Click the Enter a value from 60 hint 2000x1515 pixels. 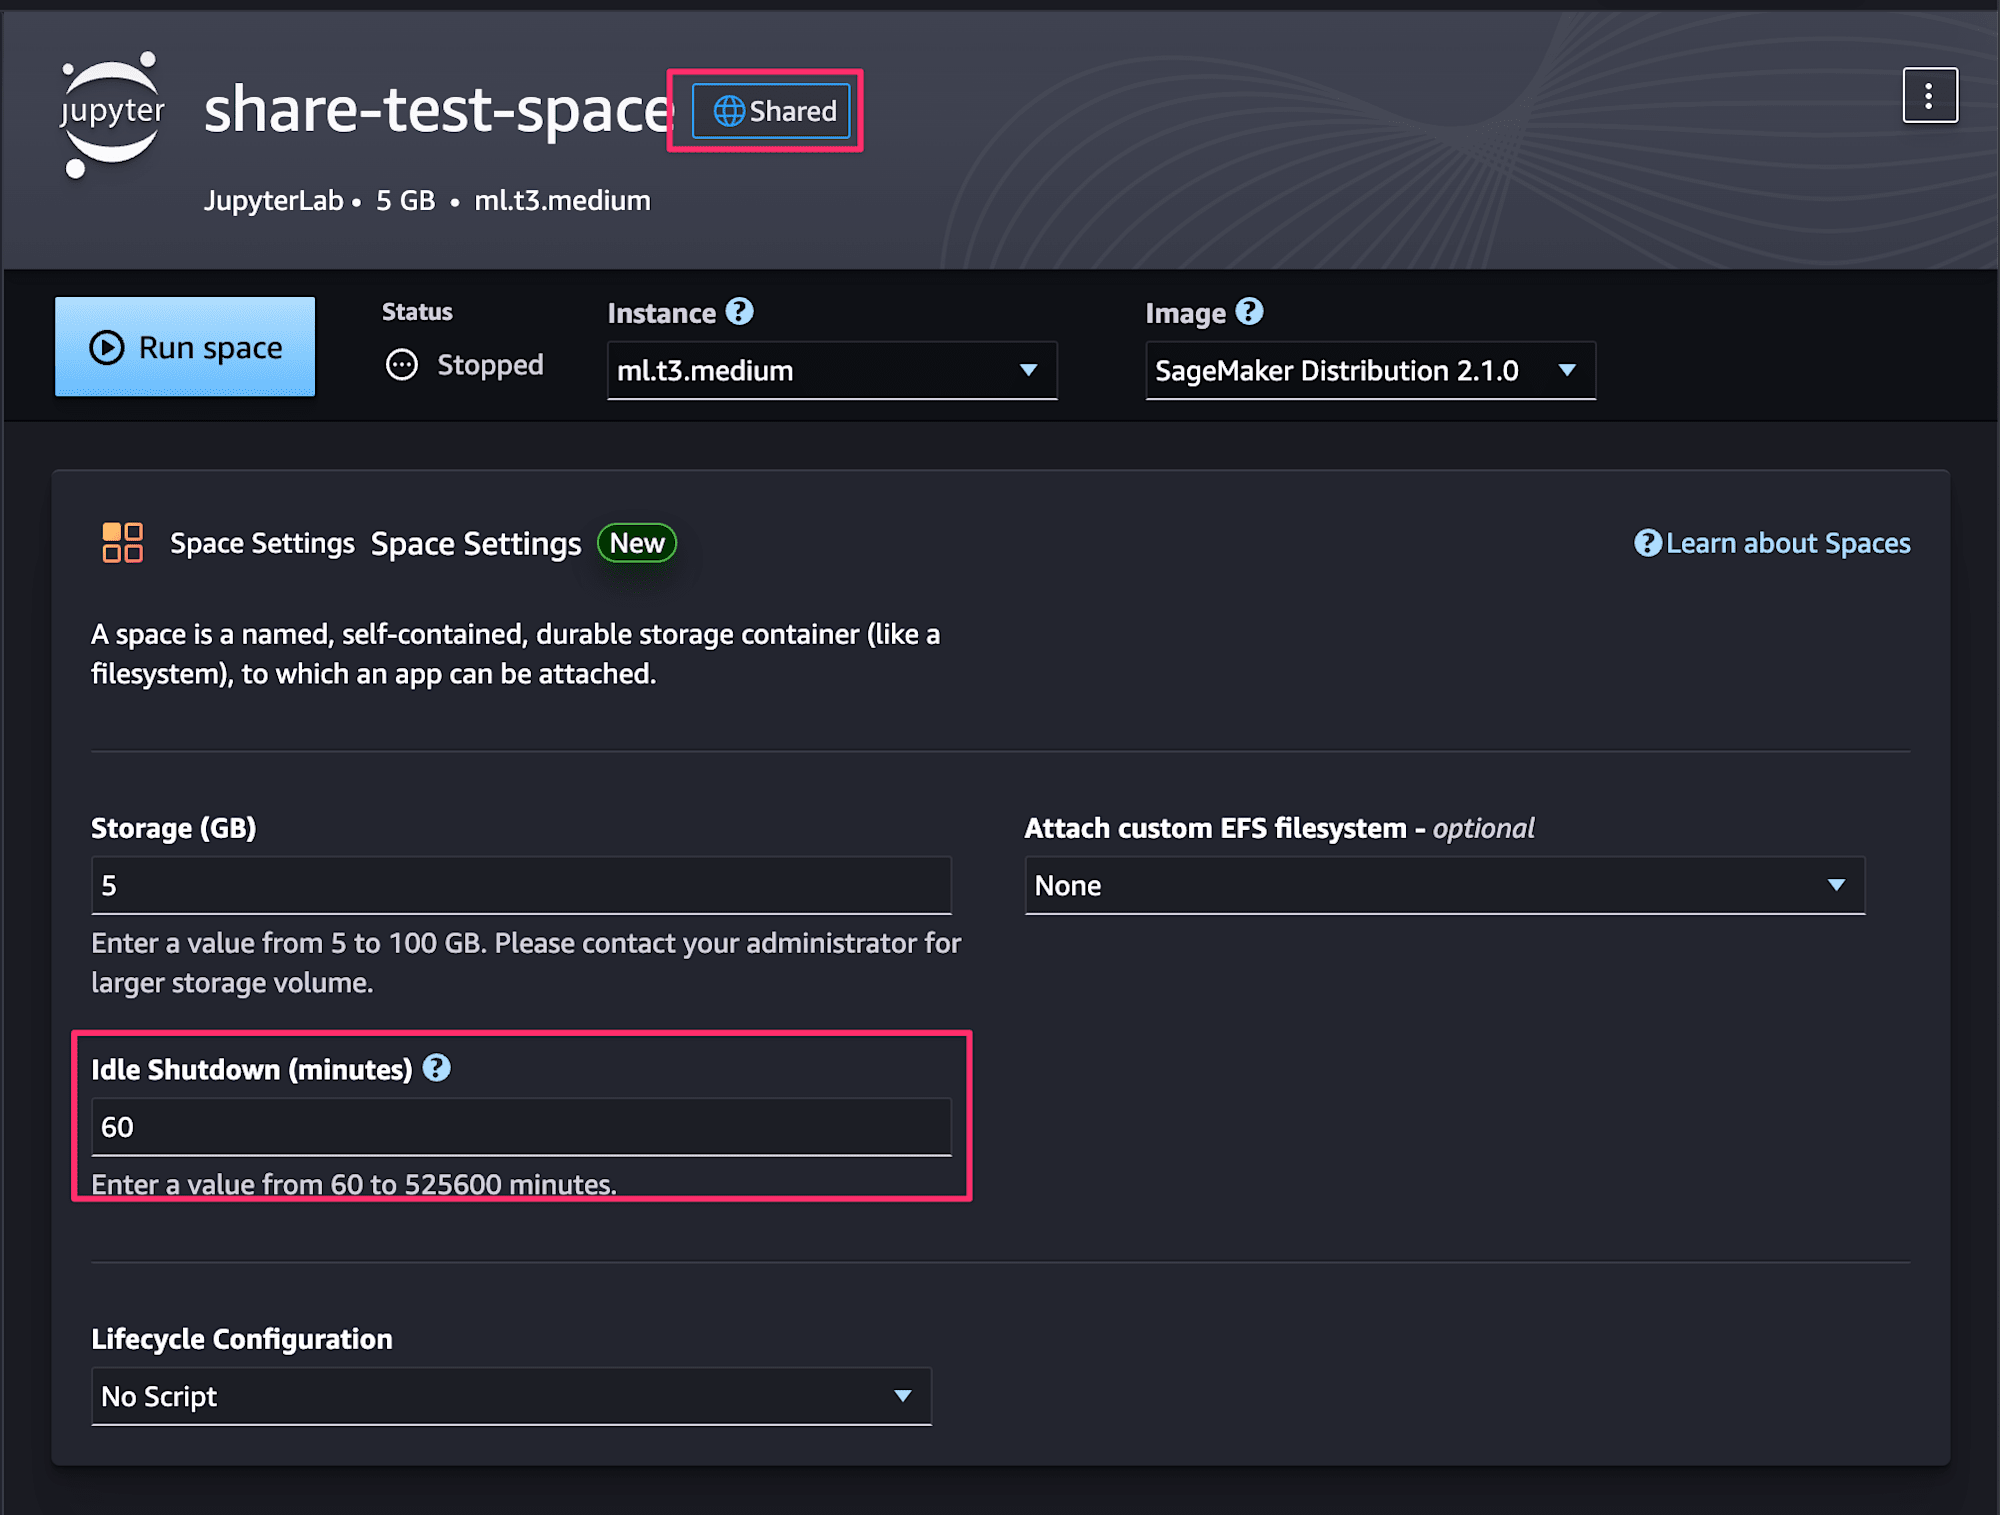click(x=354, y=1185)
